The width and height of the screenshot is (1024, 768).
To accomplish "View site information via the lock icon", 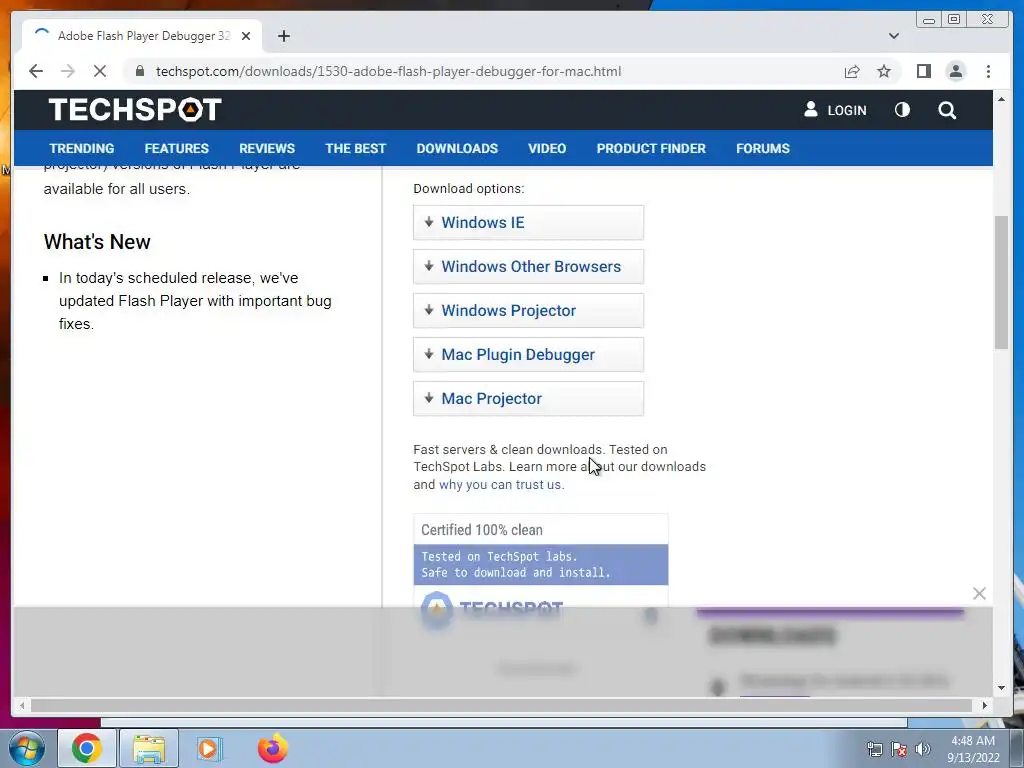I will pyautogui.click(x=140, y=71).
